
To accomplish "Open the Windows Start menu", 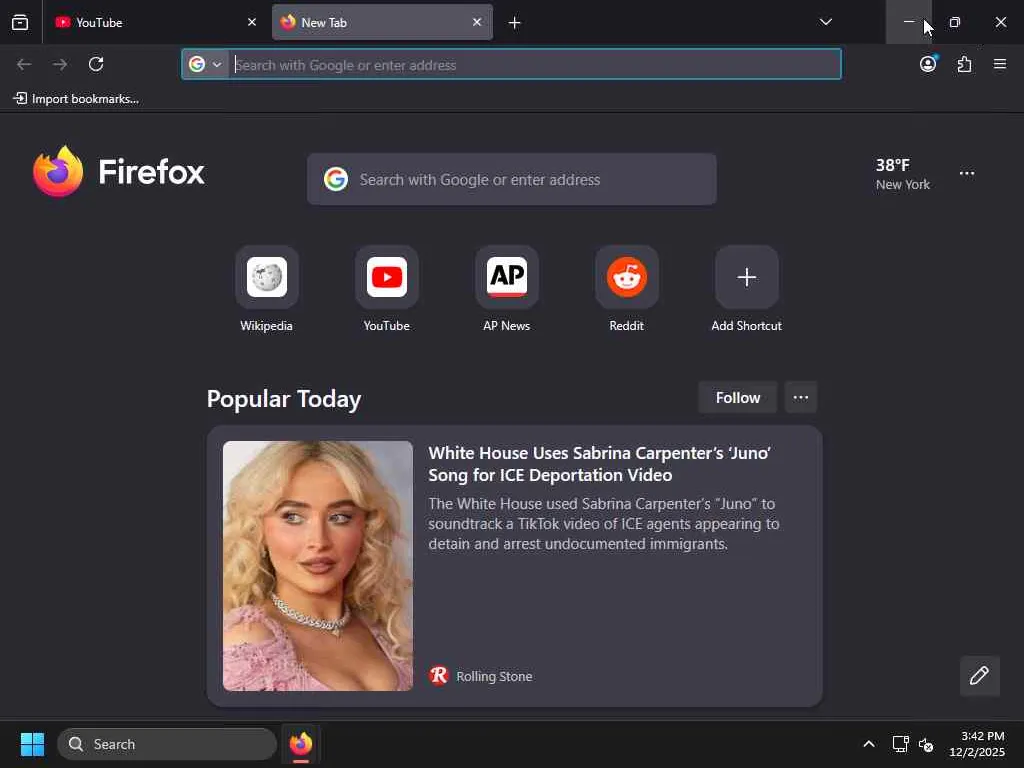I will click(x=32, y=744).
